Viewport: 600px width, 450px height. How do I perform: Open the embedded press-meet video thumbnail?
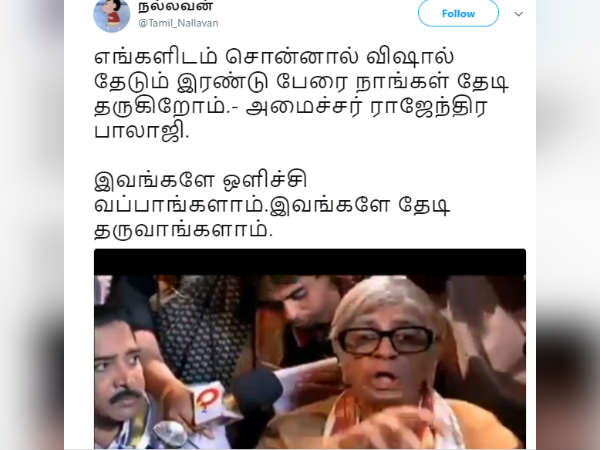coord(310,349)
